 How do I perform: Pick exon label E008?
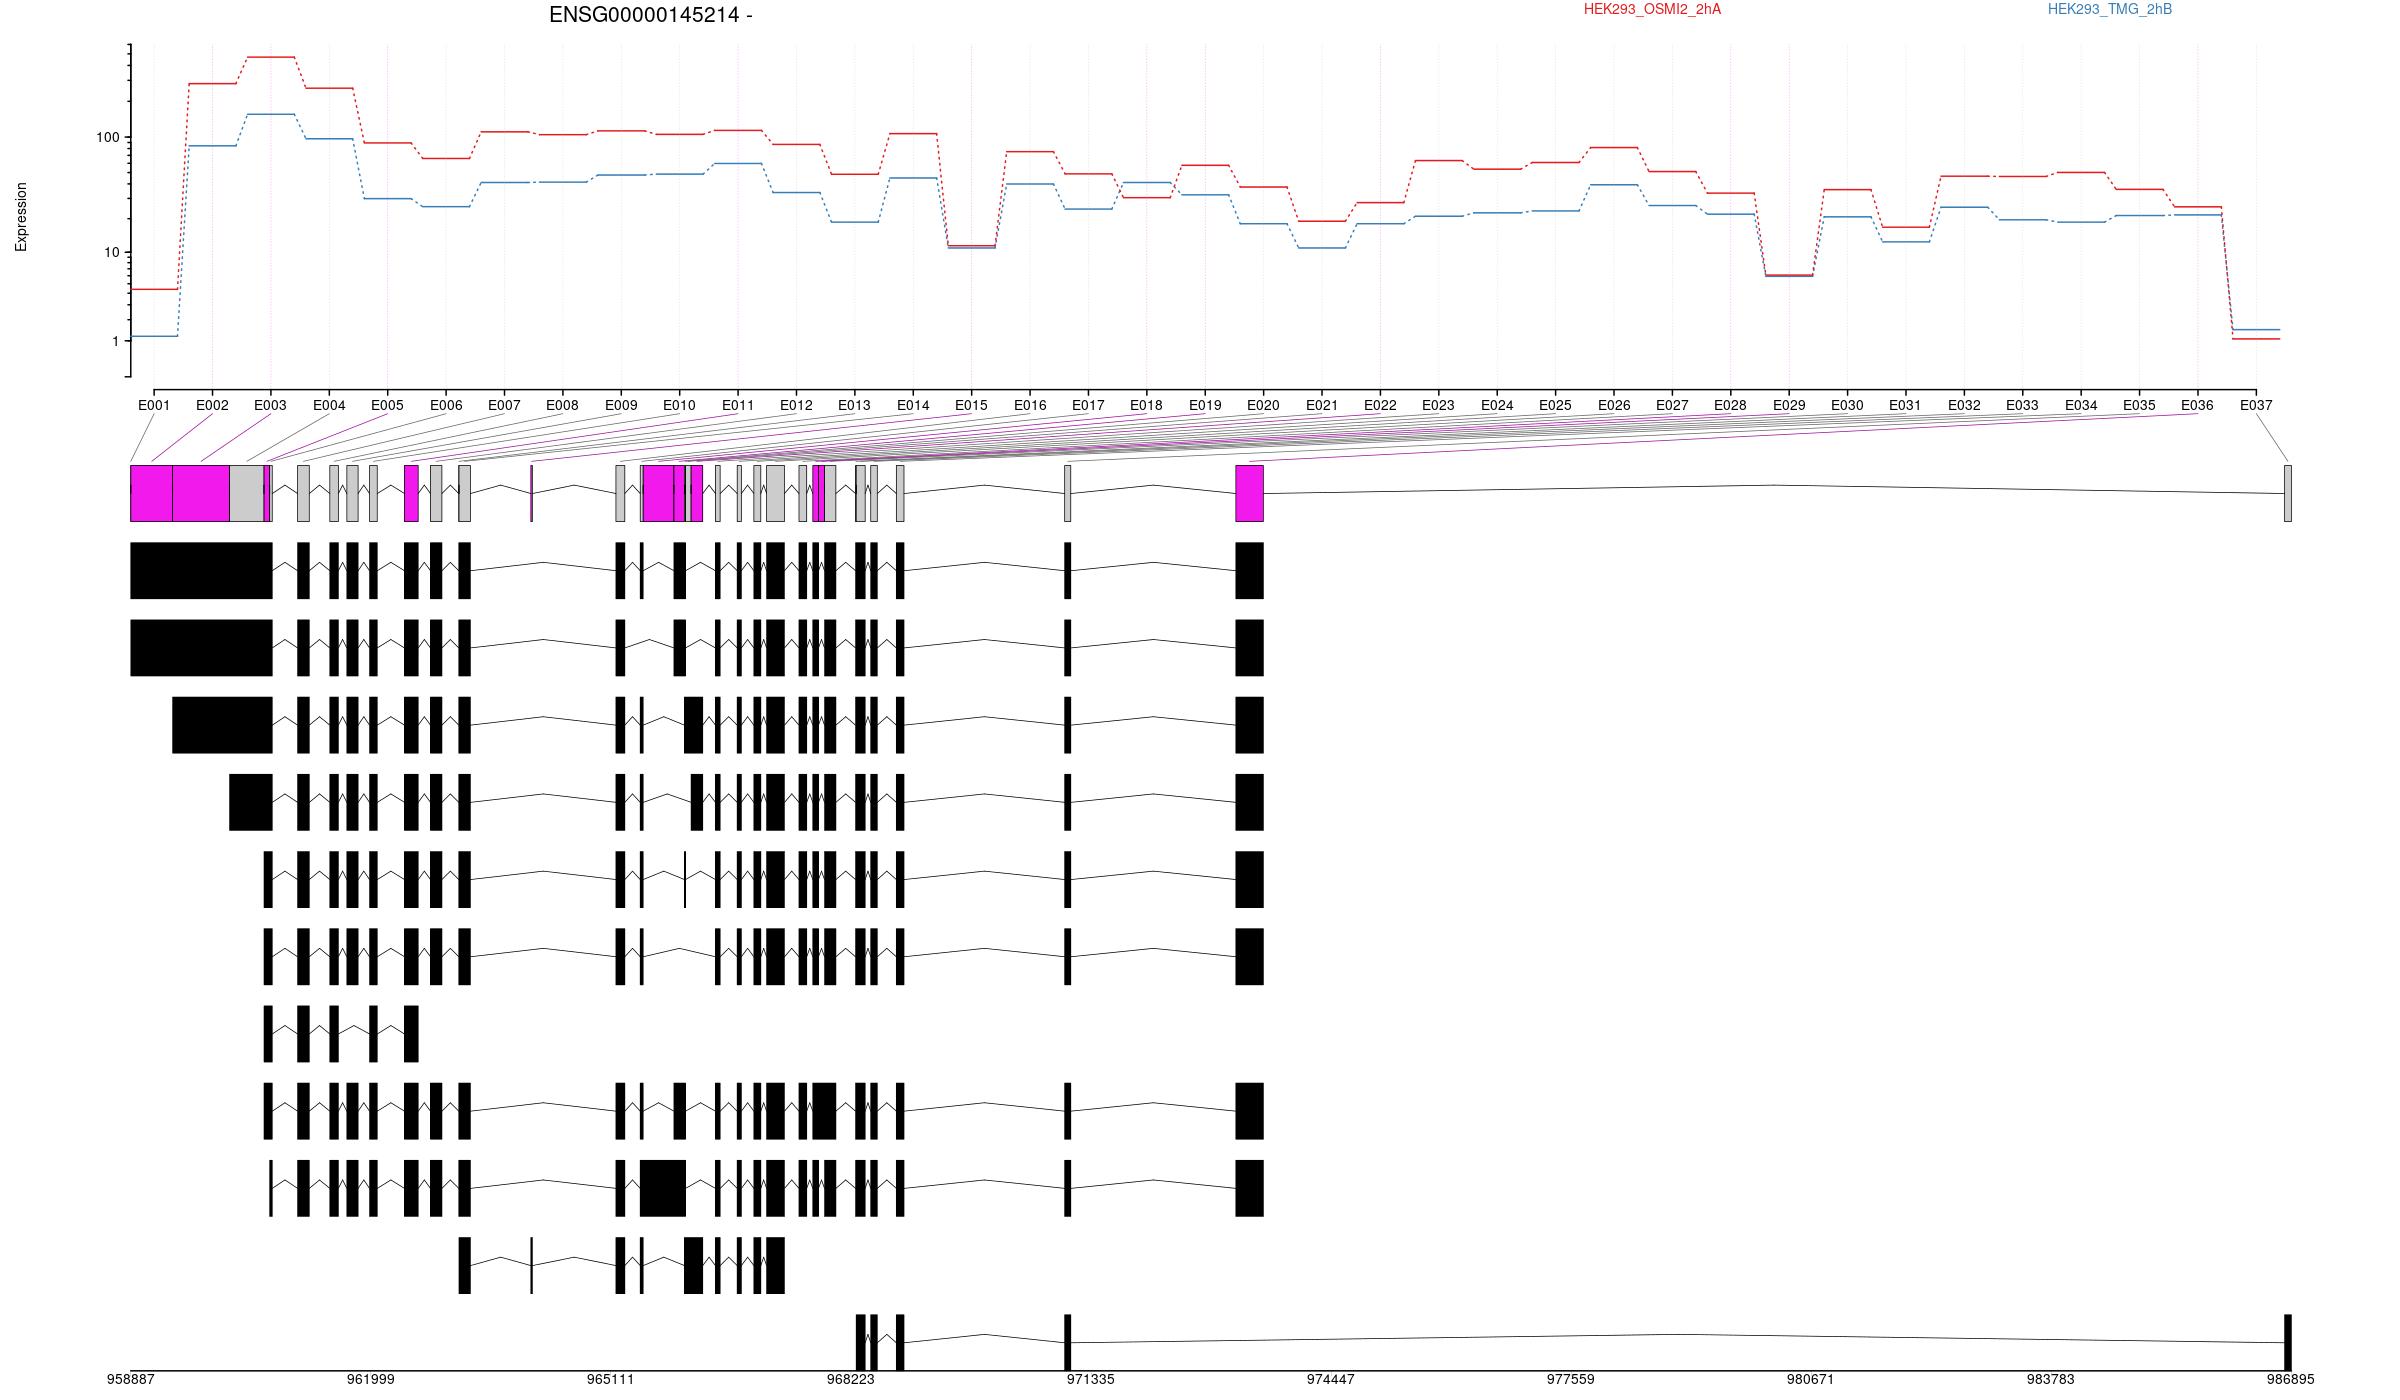(x=562, y=406)
